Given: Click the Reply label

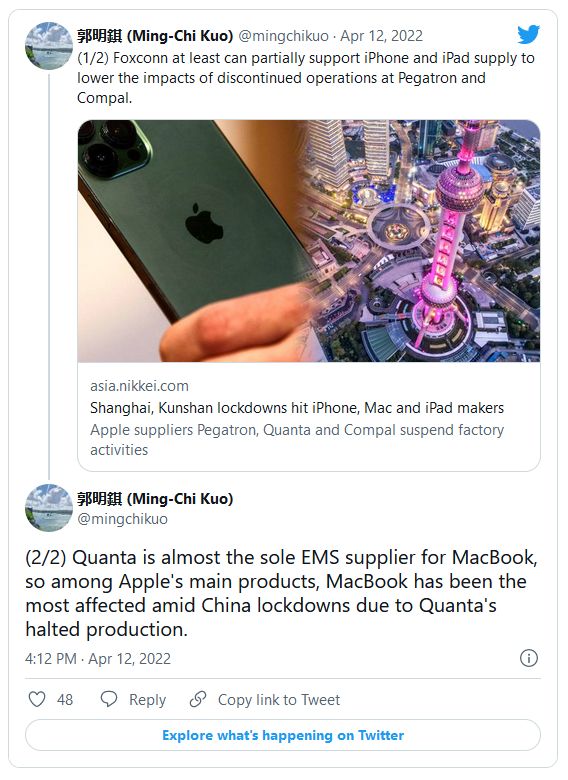Looking at the screenshot, I should pyautogui.click(x=147, y=699).
